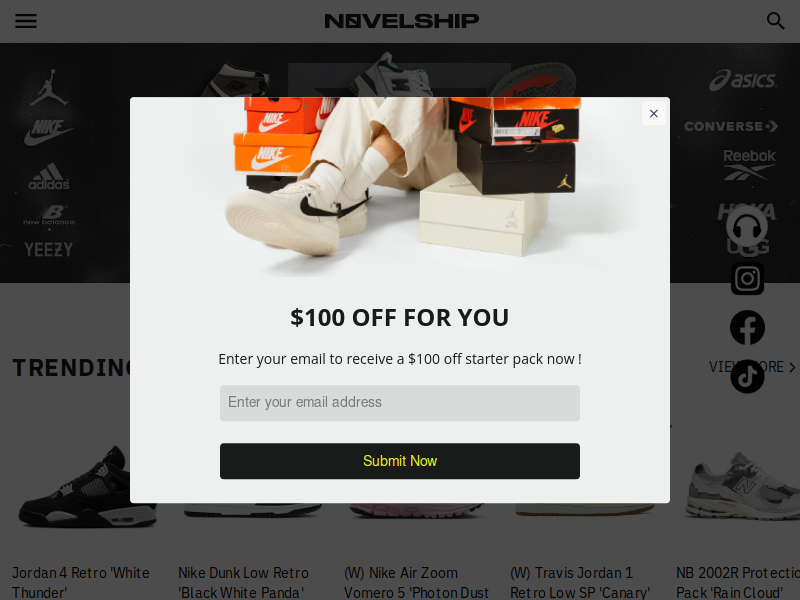The image size is (800, 600).
Task: Click the email address input field
Action: coord(400,403)
